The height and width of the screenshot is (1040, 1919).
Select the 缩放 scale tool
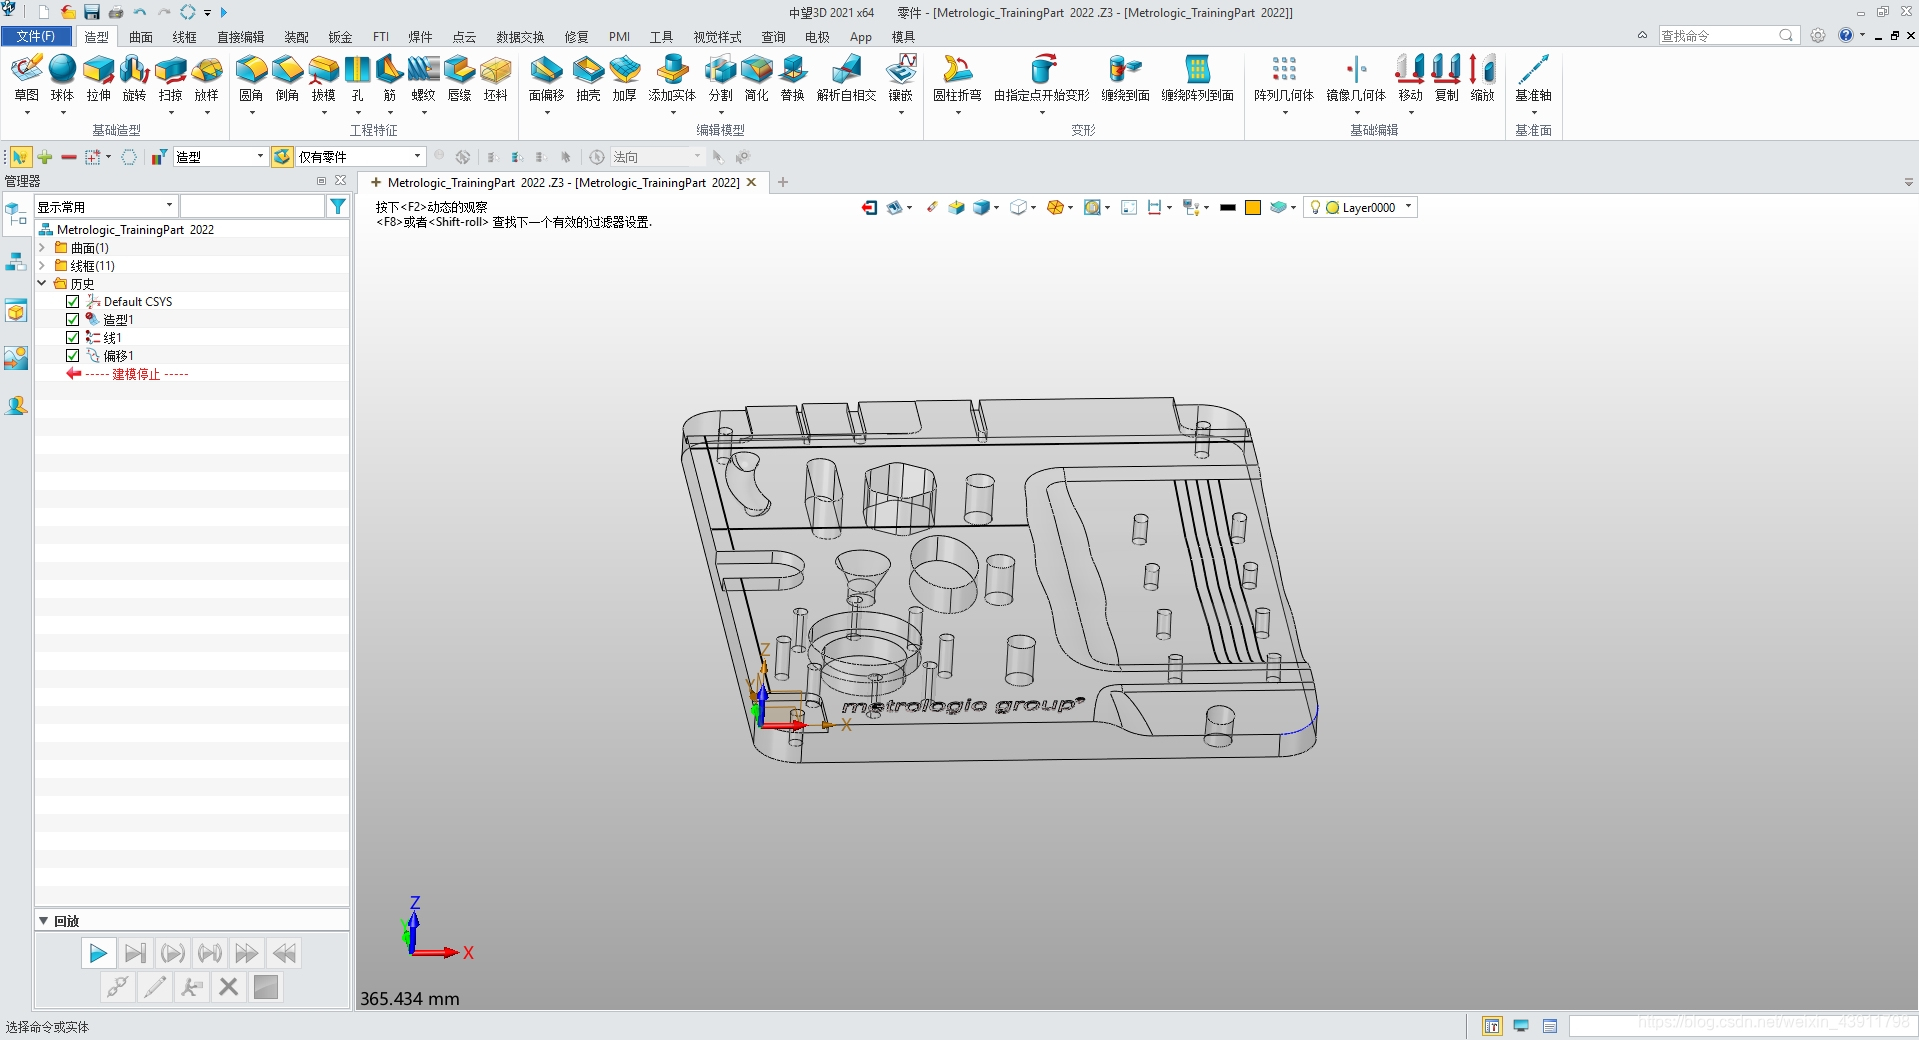click(1482, 78)
